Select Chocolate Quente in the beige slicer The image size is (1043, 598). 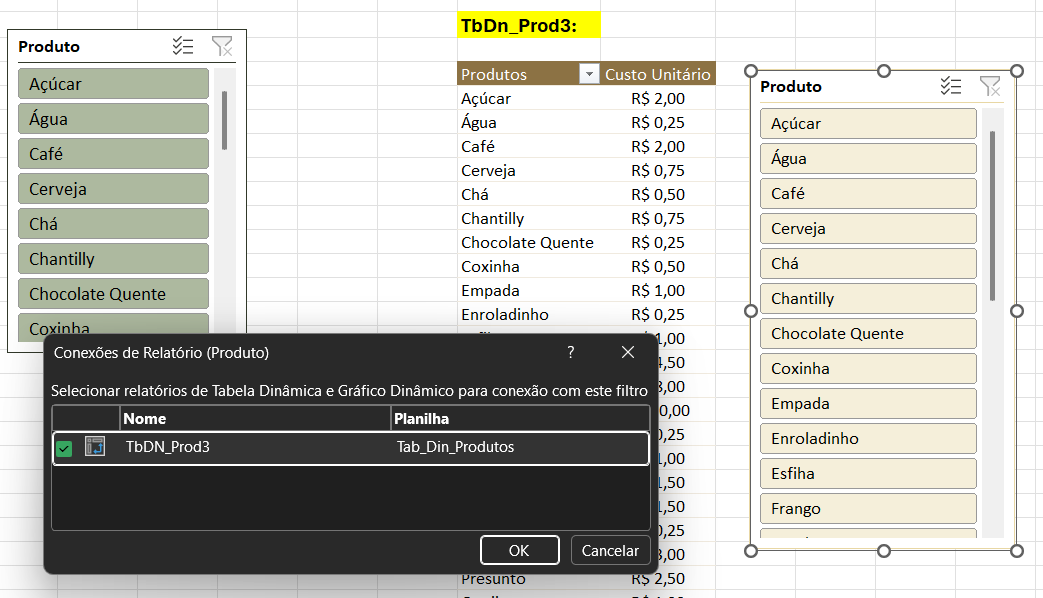868,333
